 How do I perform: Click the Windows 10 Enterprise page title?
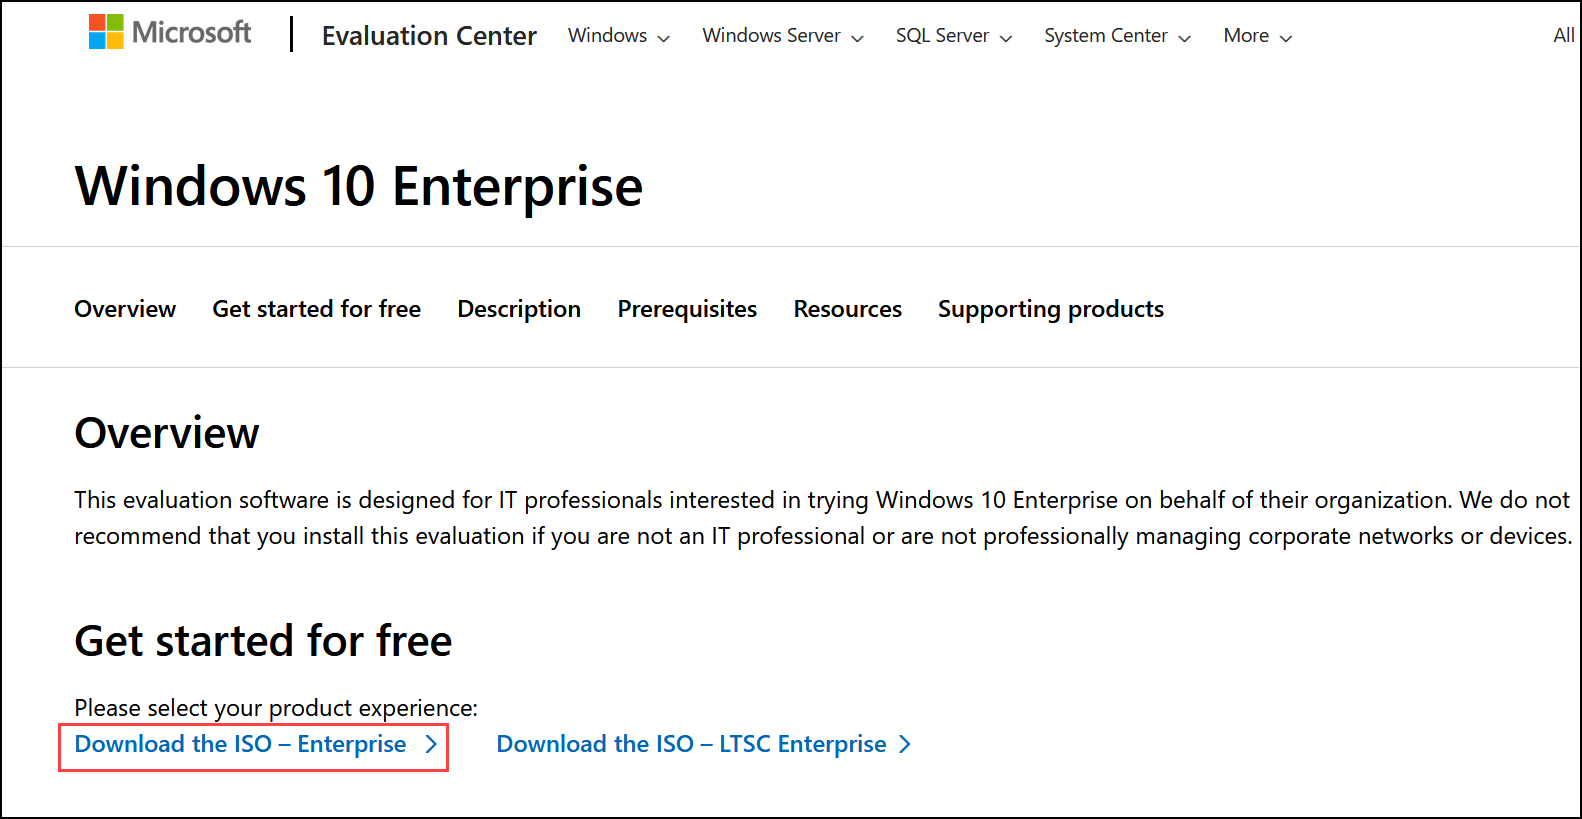[359, 187]
